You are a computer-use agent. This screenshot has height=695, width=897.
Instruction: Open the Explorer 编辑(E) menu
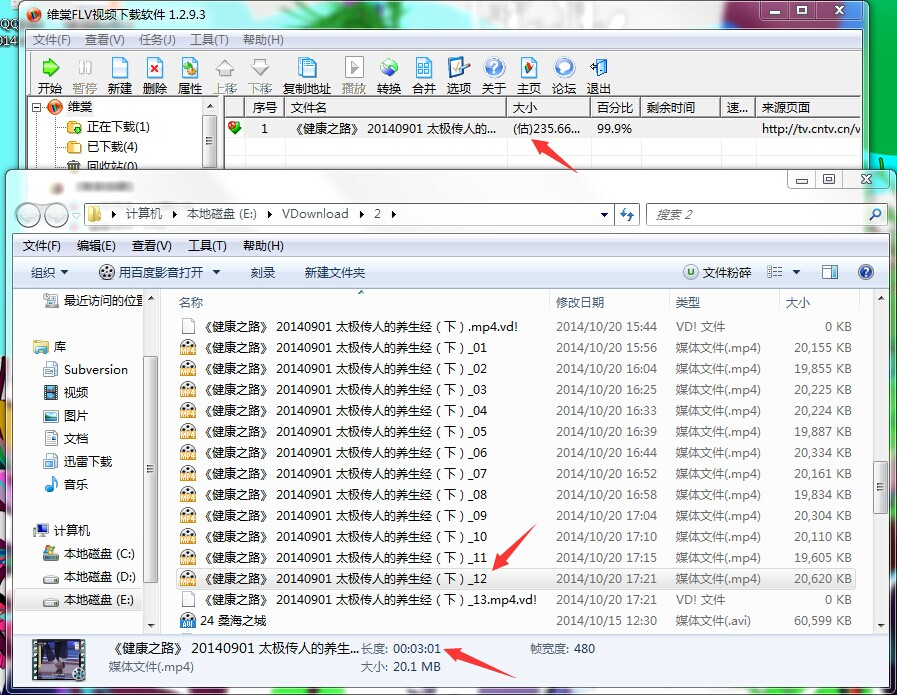(96, 246)
